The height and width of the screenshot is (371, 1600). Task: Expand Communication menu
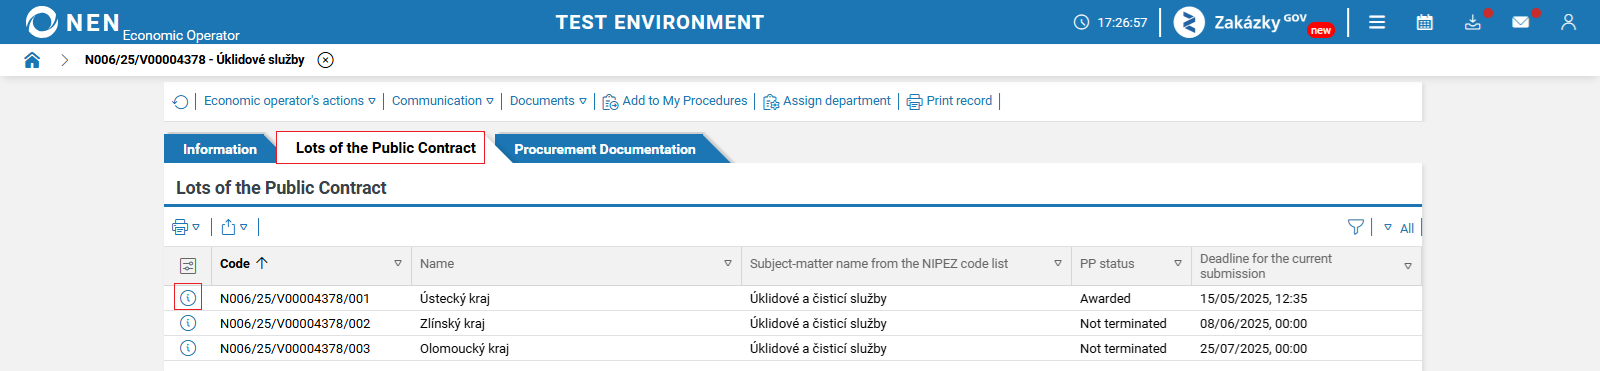443,101
